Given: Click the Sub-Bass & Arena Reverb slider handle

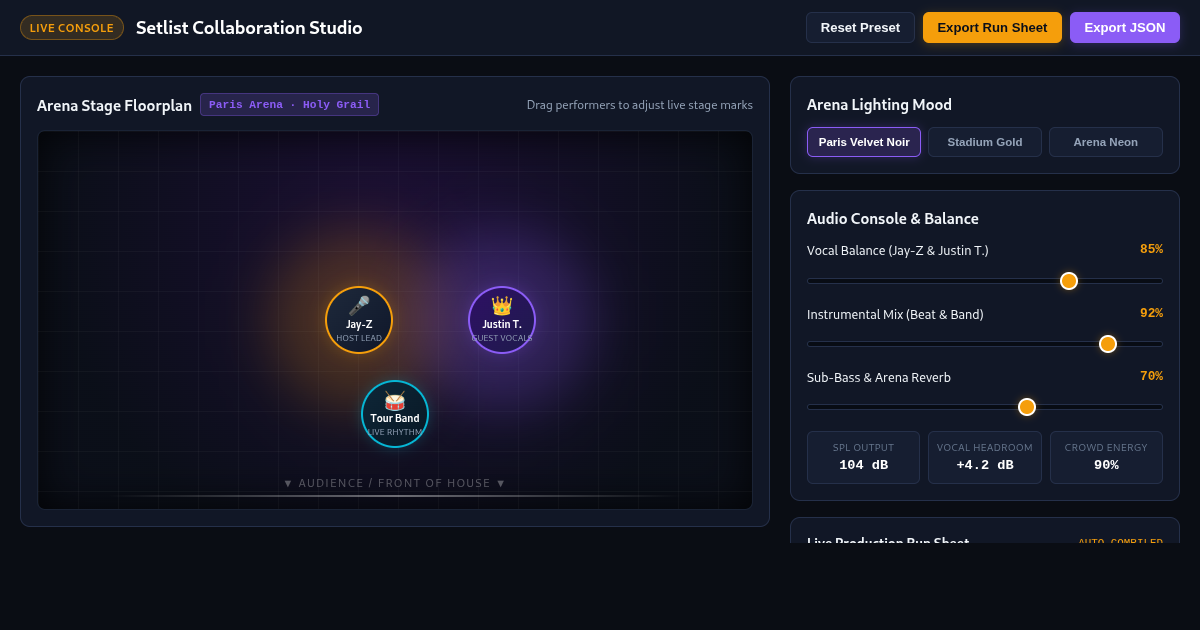Looking at the screenshot, I should click(x=1027, y=407).
